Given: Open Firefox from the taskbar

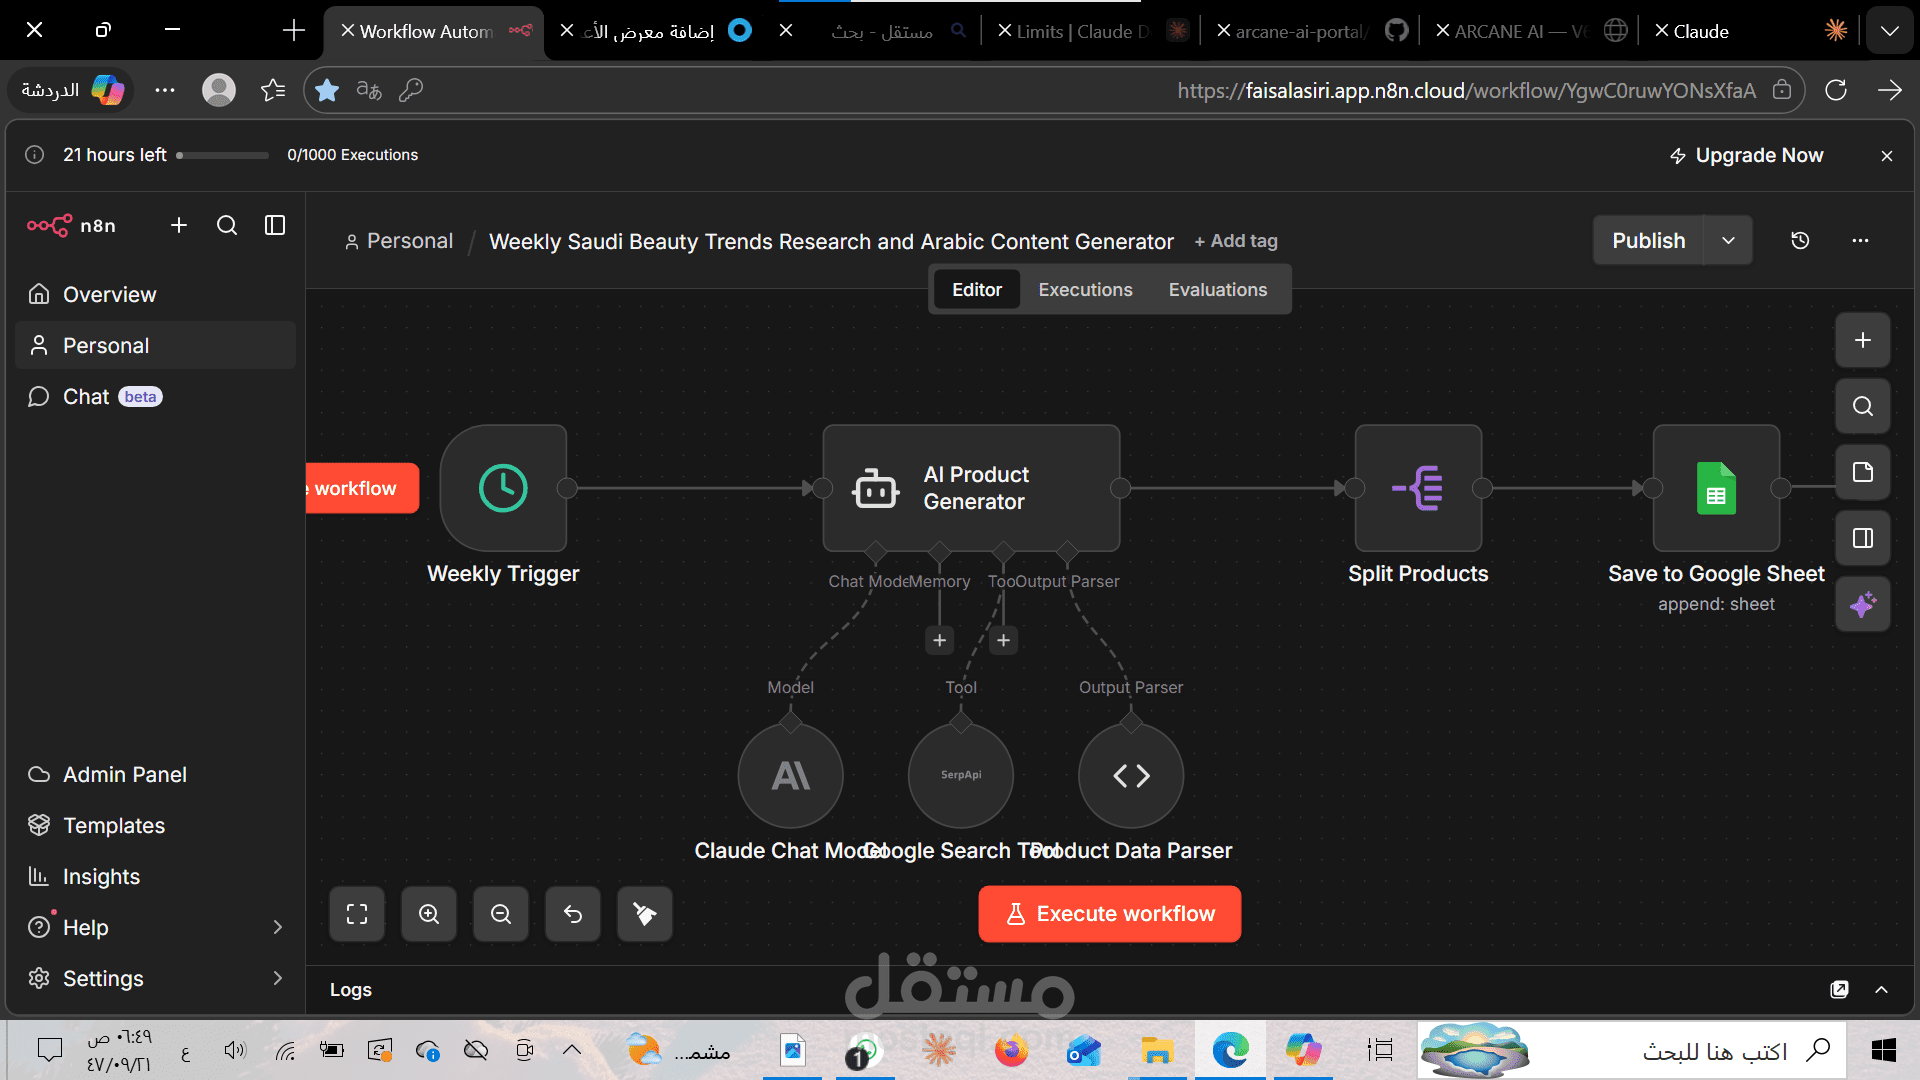Looking at the screenshot, I should coord(1011,1050).
